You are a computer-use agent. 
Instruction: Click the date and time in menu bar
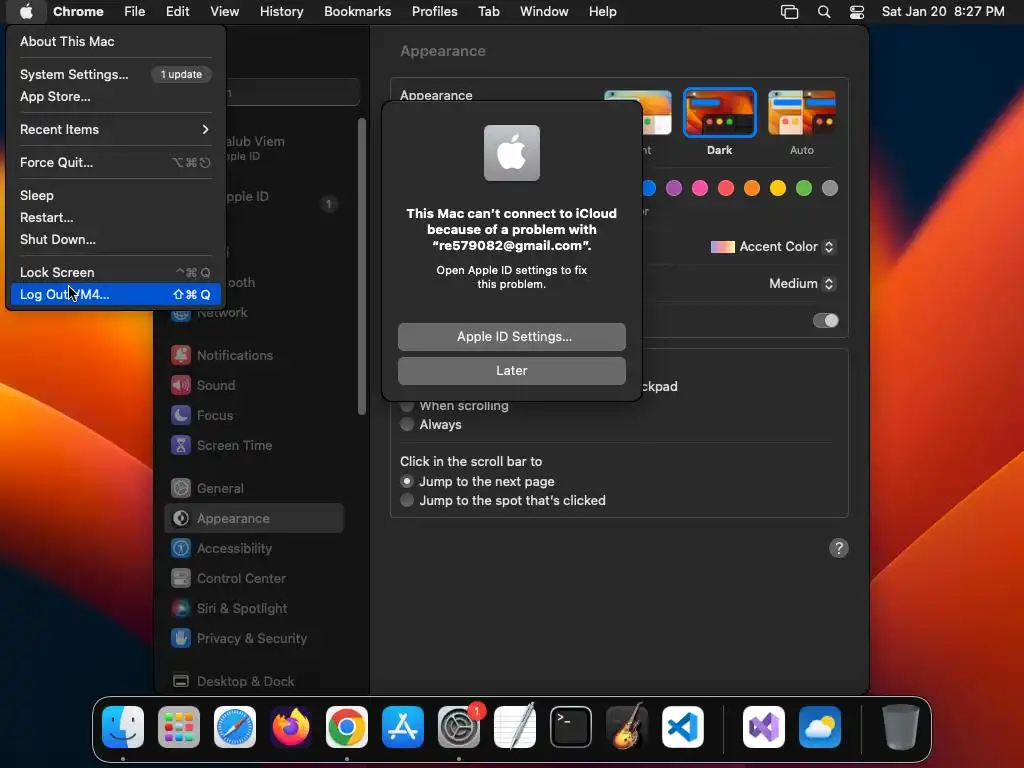click(x=943, y=12)
